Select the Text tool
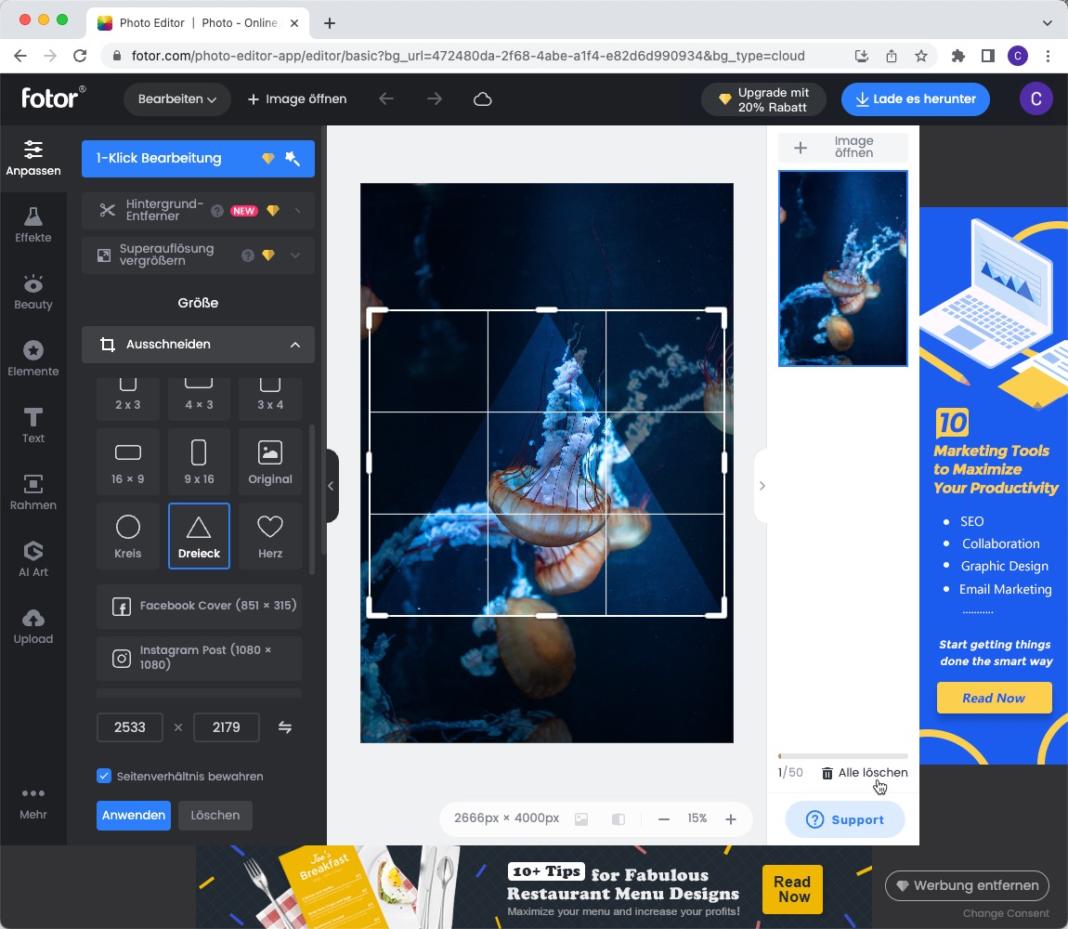This screenshot has height=929, width=1068. click(33, 425)
